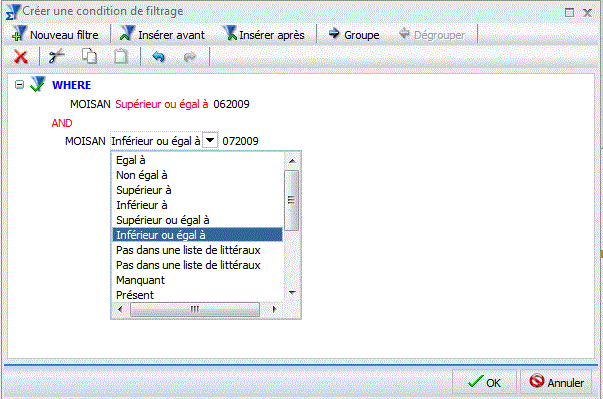Confirm with the OK button

click(484, 382)
